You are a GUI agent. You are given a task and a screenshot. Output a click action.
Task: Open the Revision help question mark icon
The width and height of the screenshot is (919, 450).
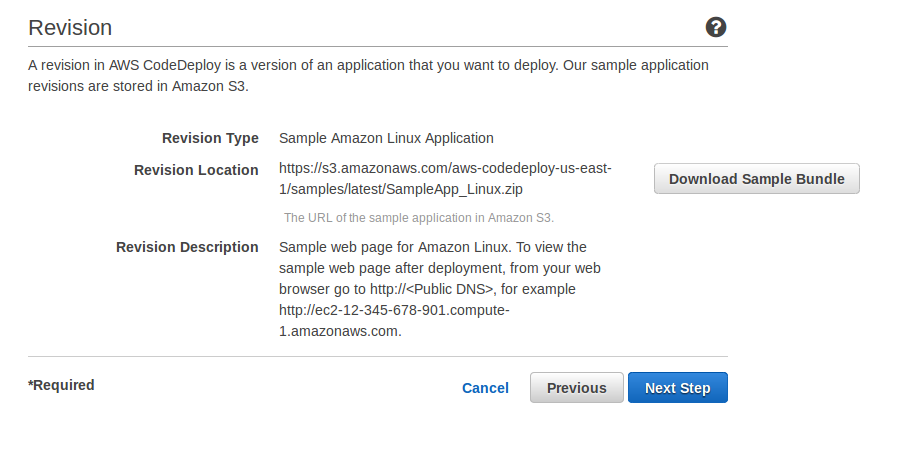[716, 27]
